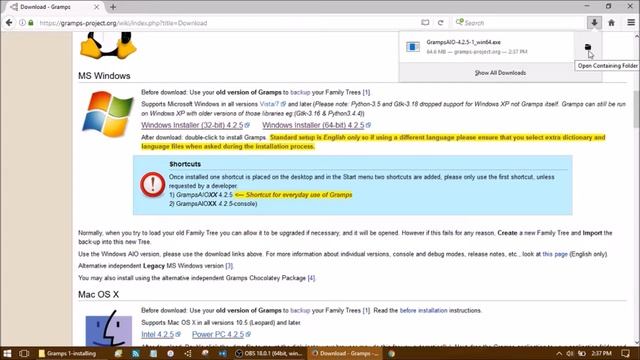
Task: Click the downloads arrow toolbar button
Action: tap(594, 23)
